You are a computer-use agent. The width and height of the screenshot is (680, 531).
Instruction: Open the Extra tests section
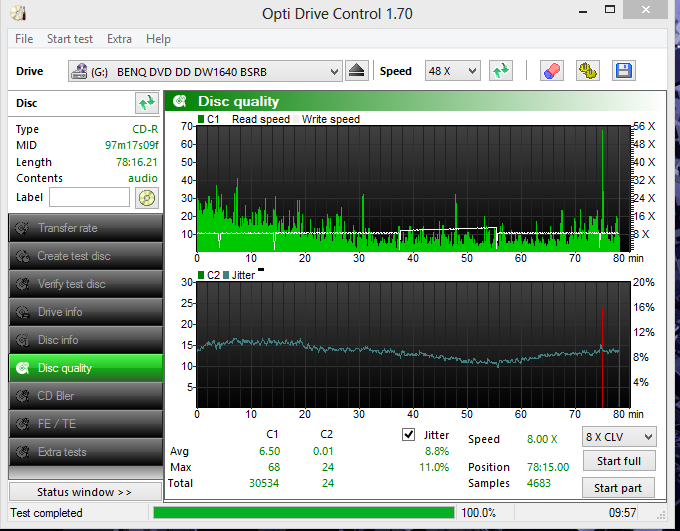coord(86,452)
